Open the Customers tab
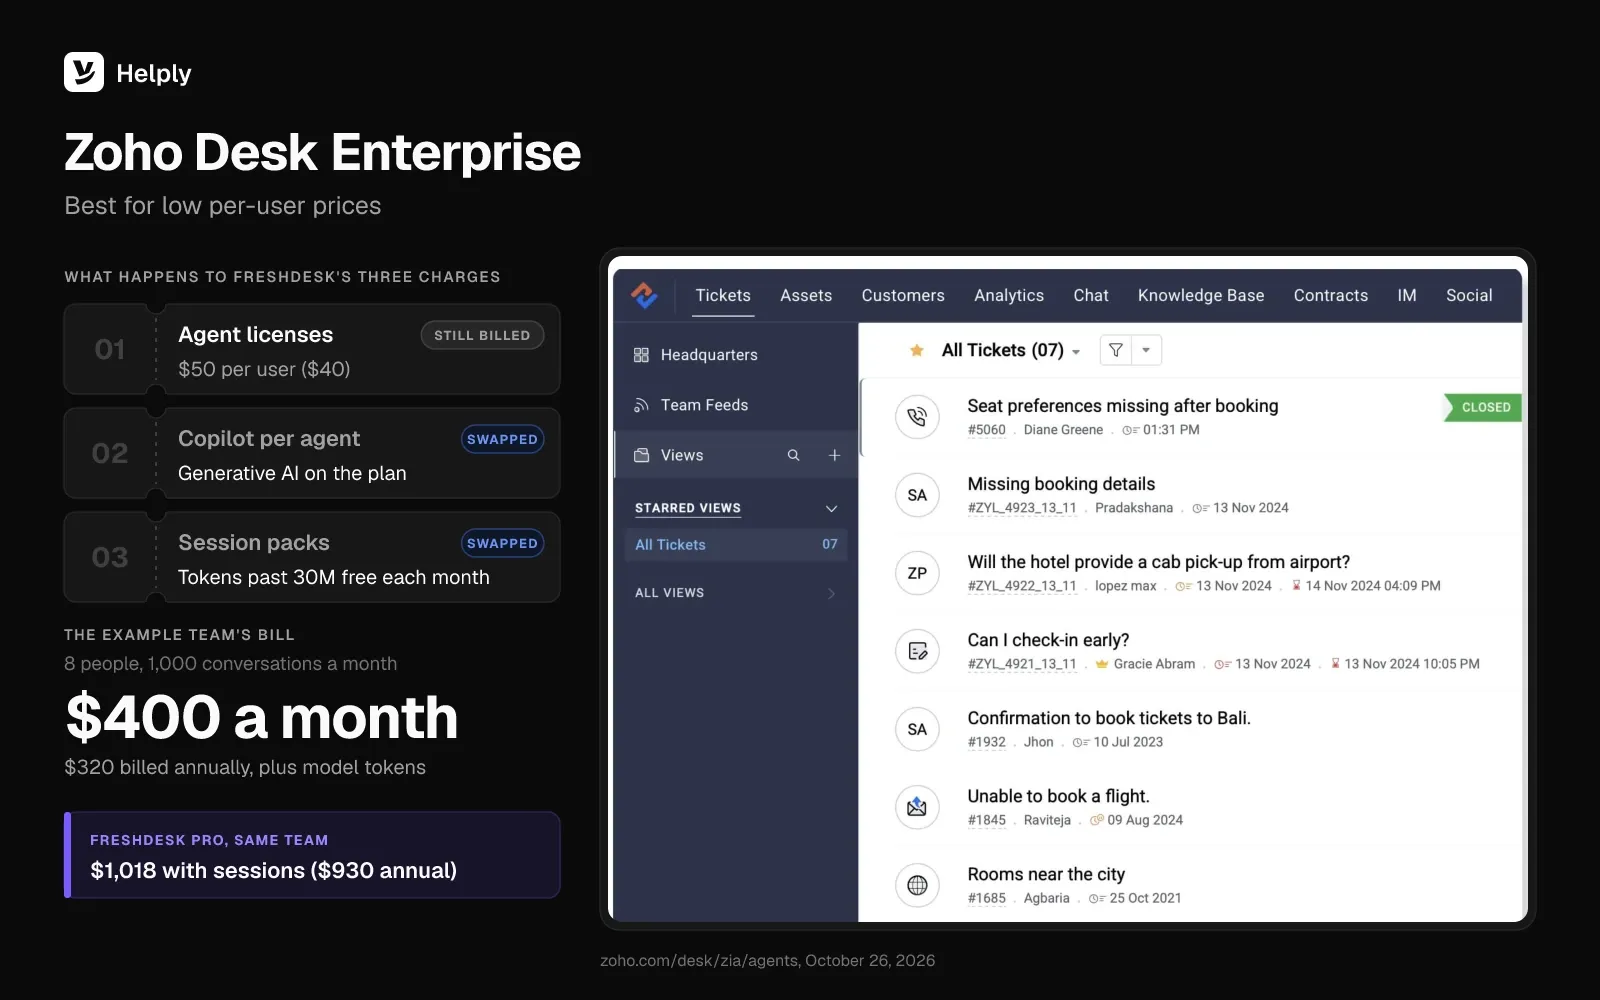This screenshot has height=1000, width=1600. click(x=903, y=295)
